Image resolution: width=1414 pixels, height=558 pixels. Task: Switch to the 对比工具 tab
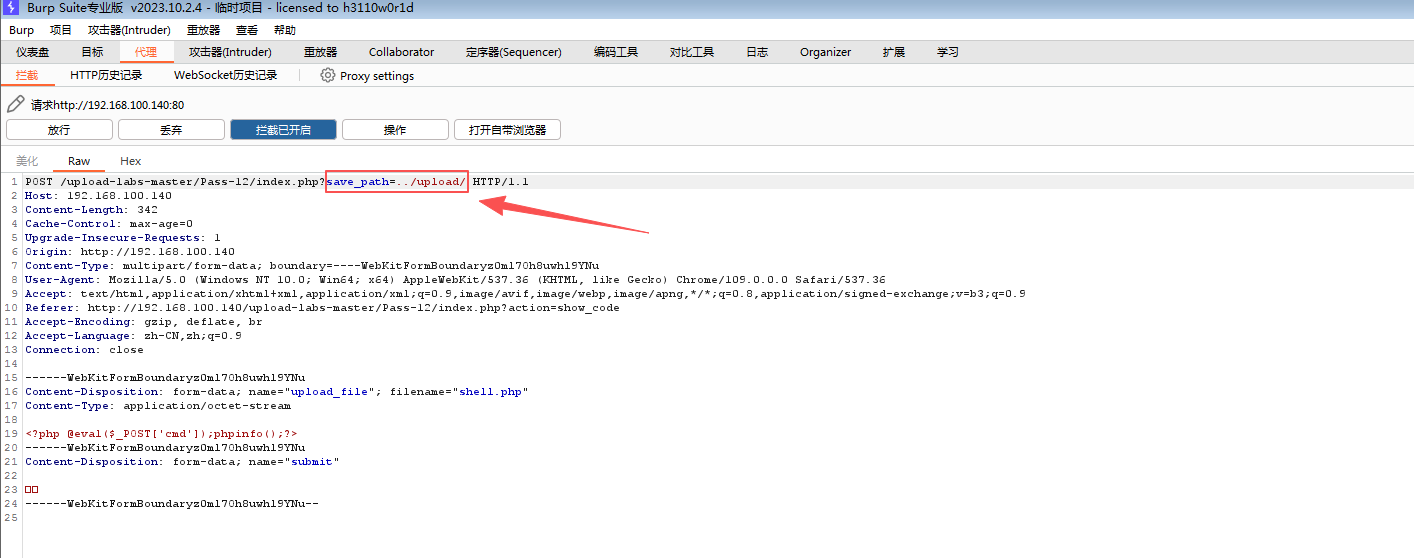[x=692, y=52]
